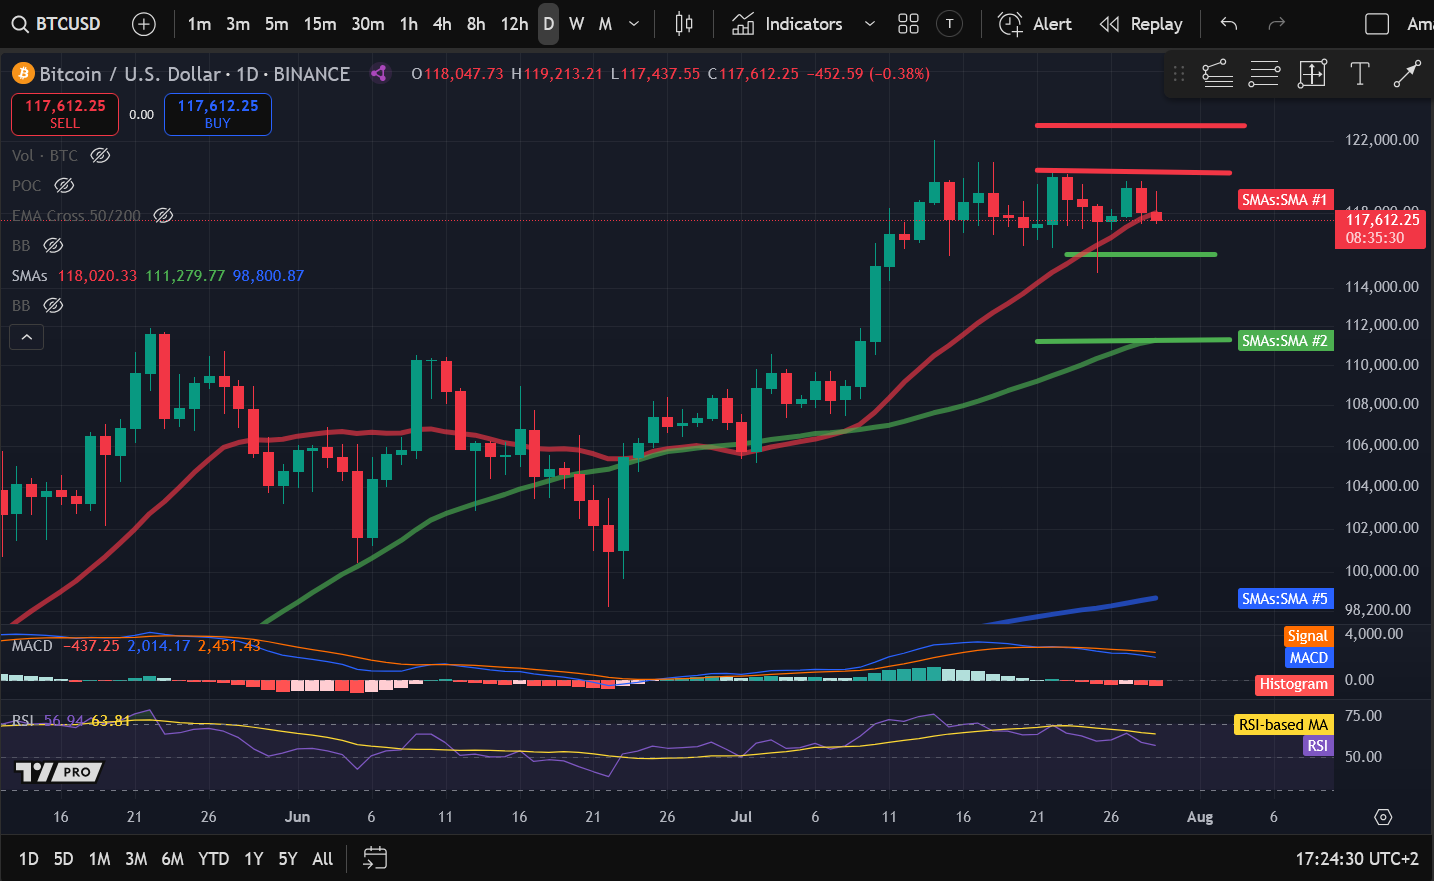This screenshot has height=881, width=1434.
Task: Switch to weekly W interval
Action: 577,24
